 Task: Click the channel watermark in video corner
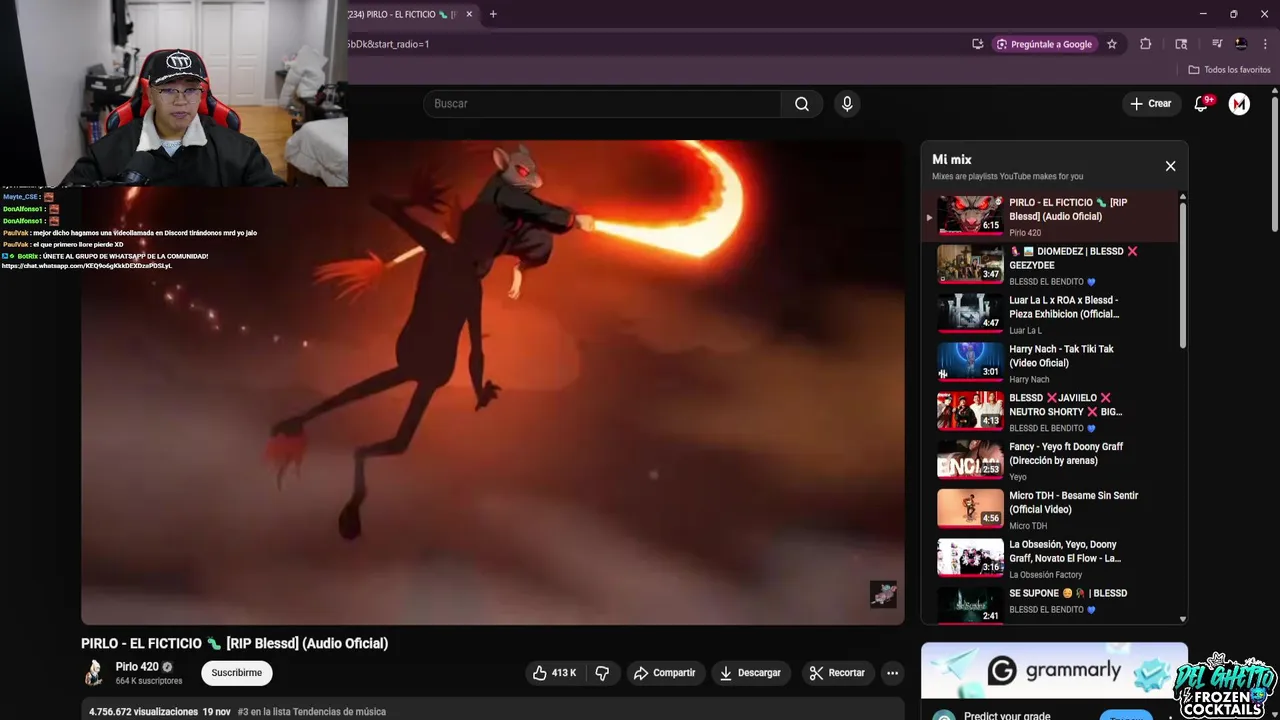point(883,594)
